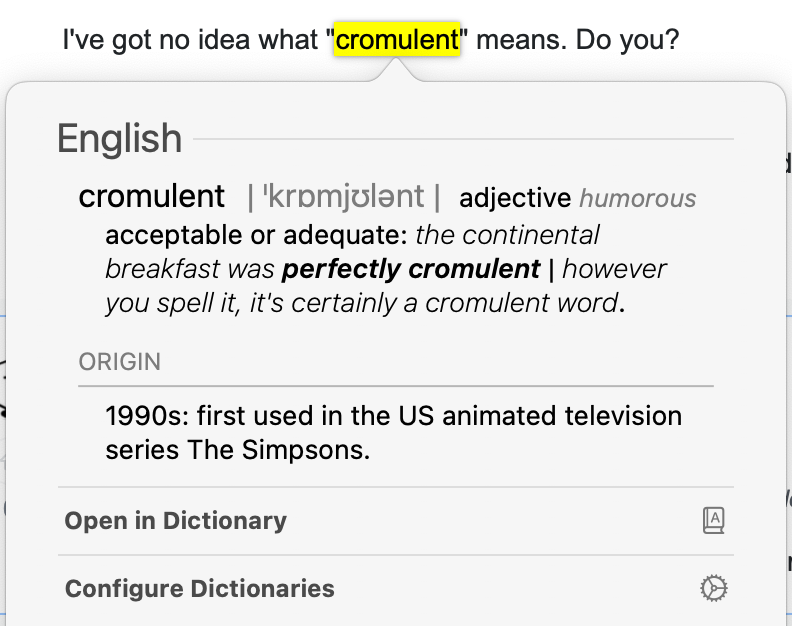
Task: Click the phonetic pronunciation text
Action: pyautogui.click(x=343, y=197)
